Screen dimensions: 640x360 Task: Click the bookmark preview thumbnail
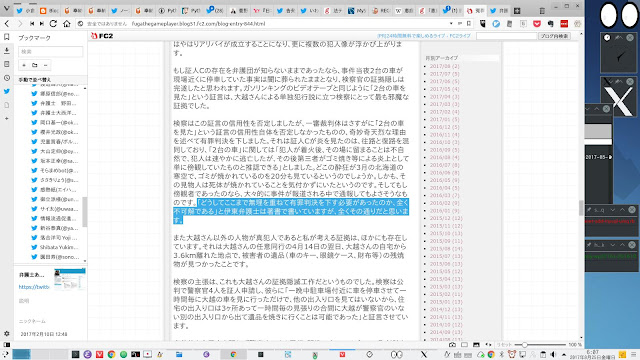click(x=69, y=280)
